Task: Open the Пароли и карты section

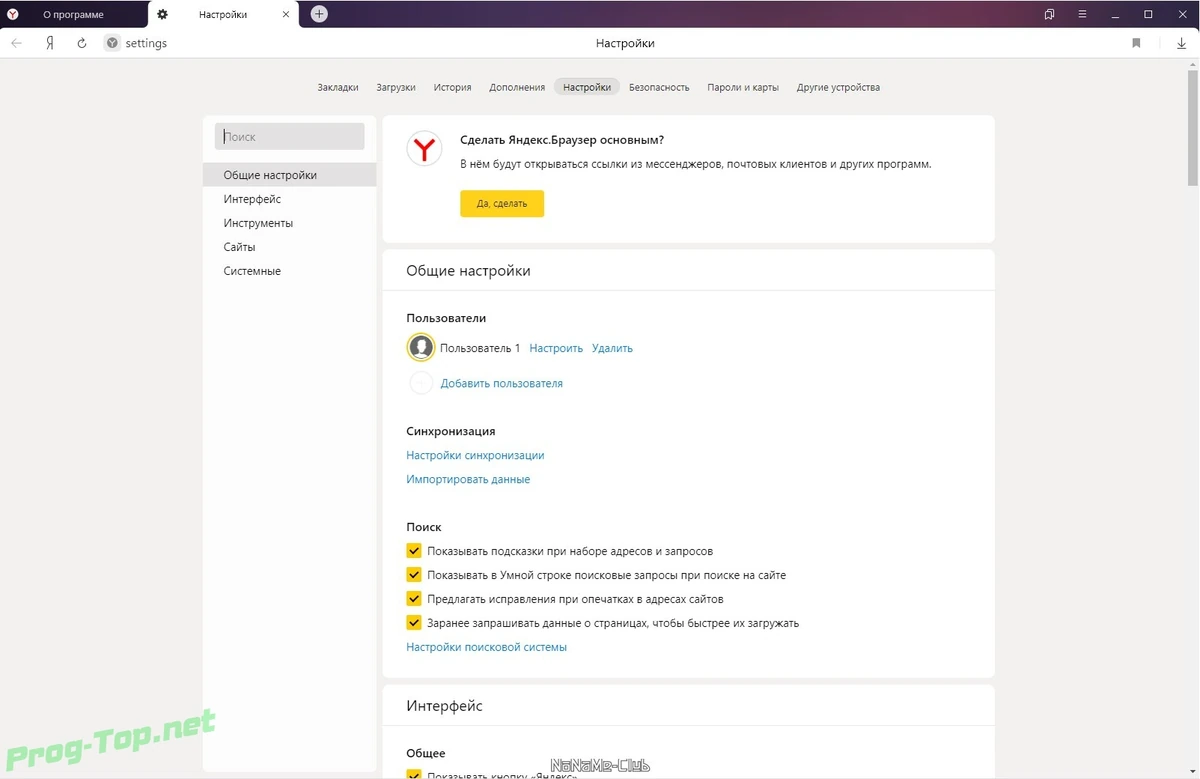Action: click(x=743, y=87)
